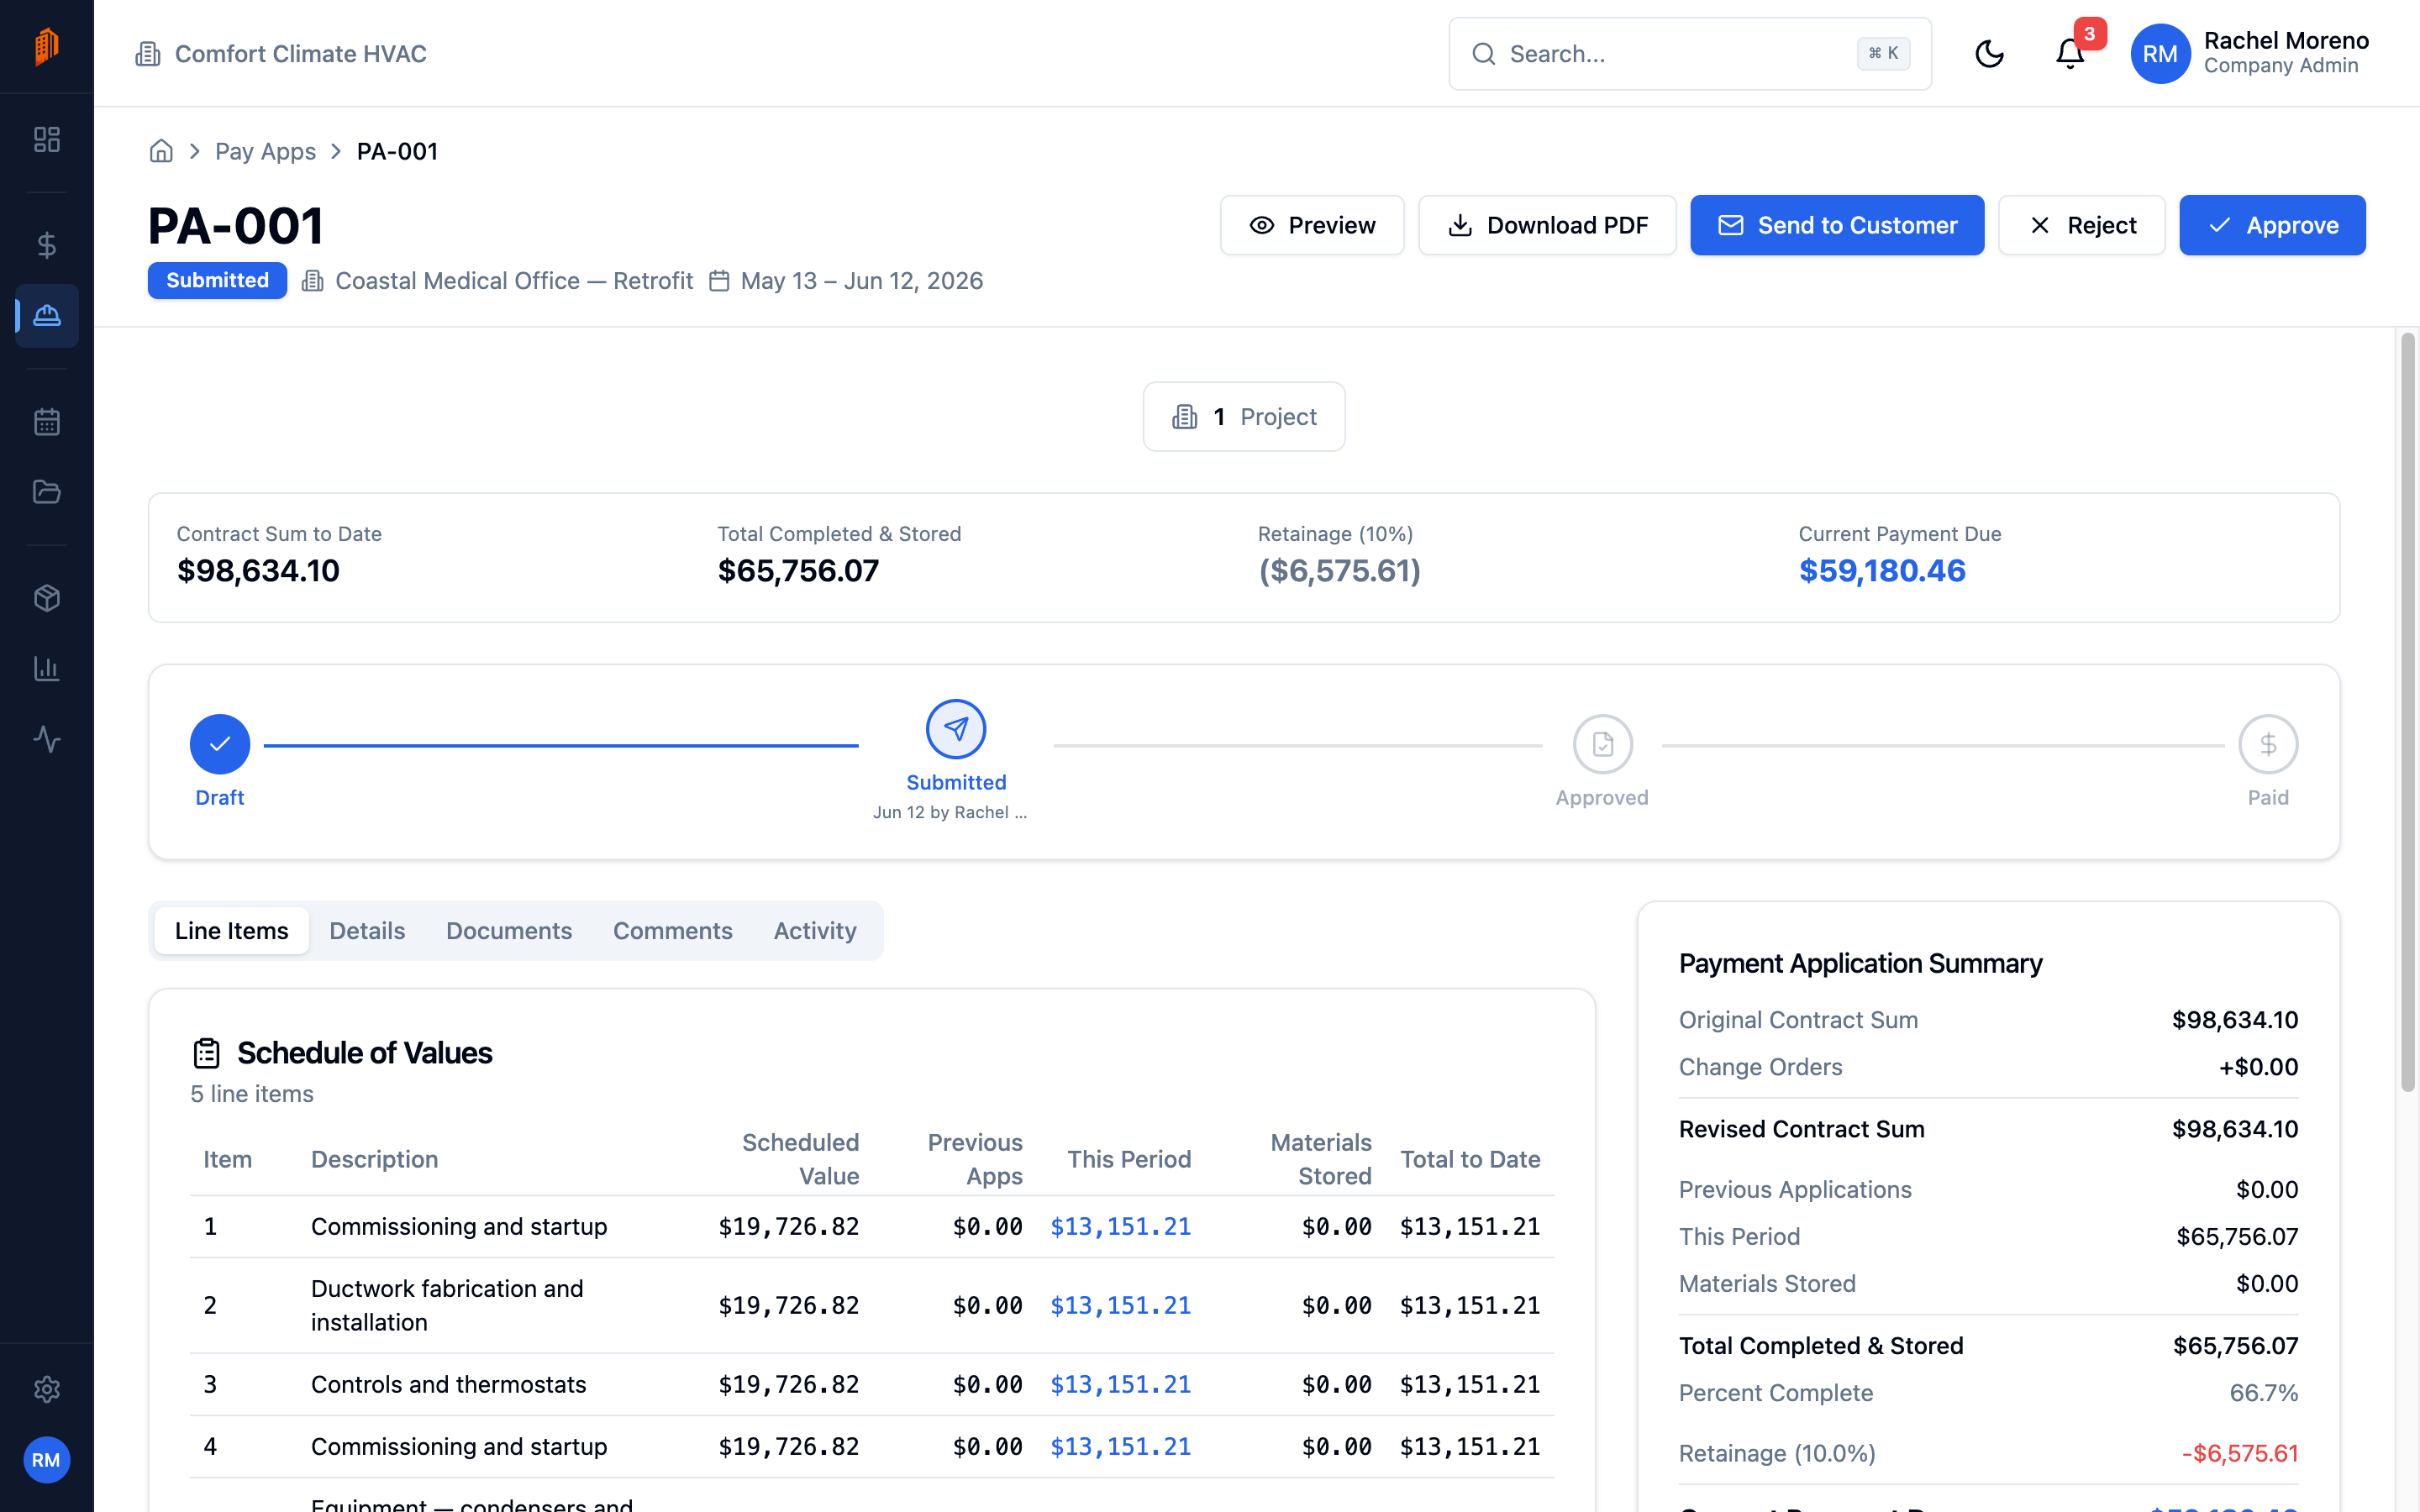Click the vertical page scrollbar
The height and width of the screenshot is (1512, 2420).
(2408, 712)
